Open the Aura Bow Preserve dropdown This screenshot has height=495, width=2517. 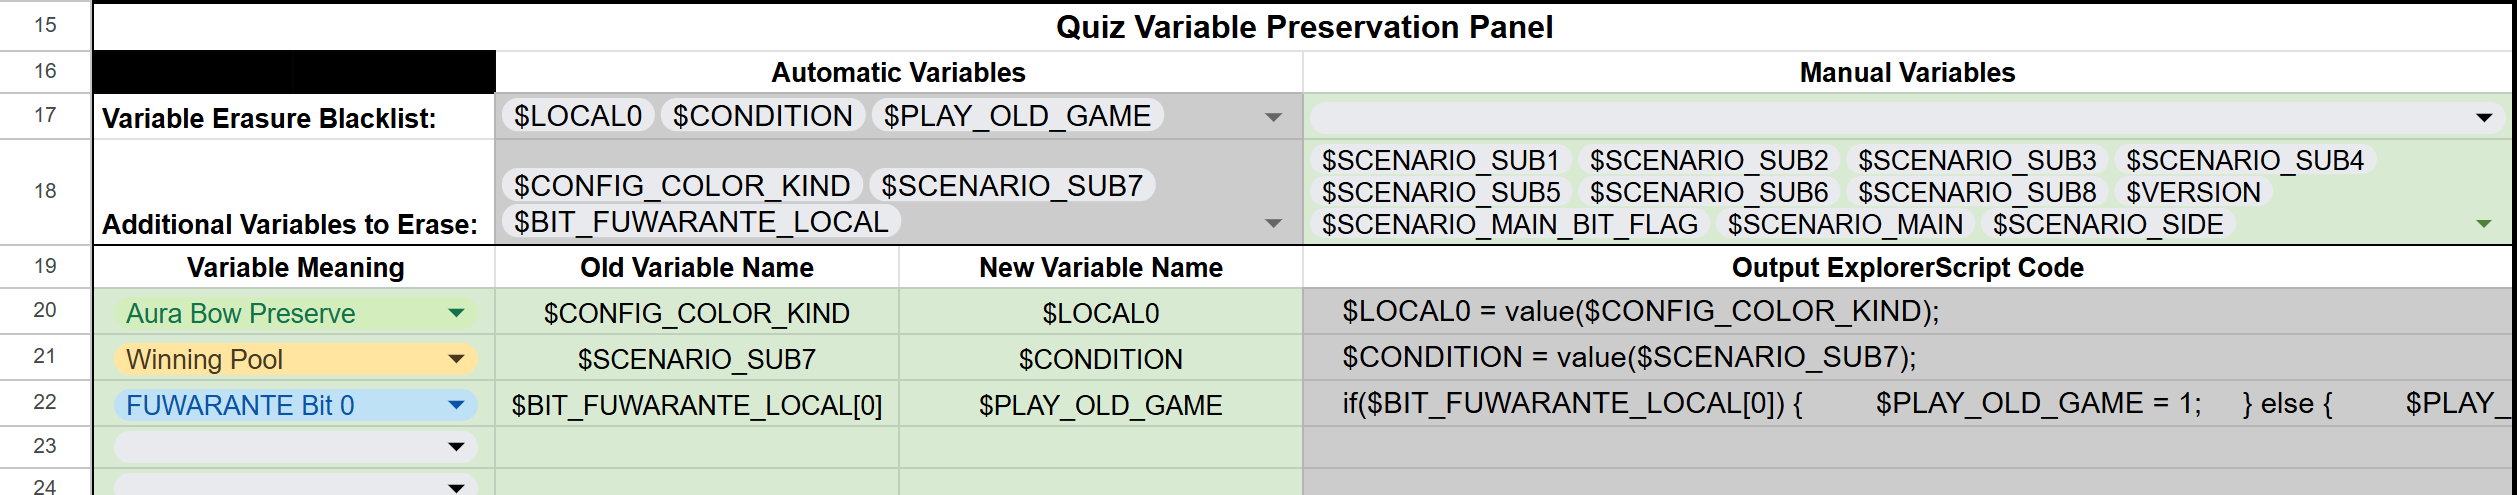tap(456, 313)
